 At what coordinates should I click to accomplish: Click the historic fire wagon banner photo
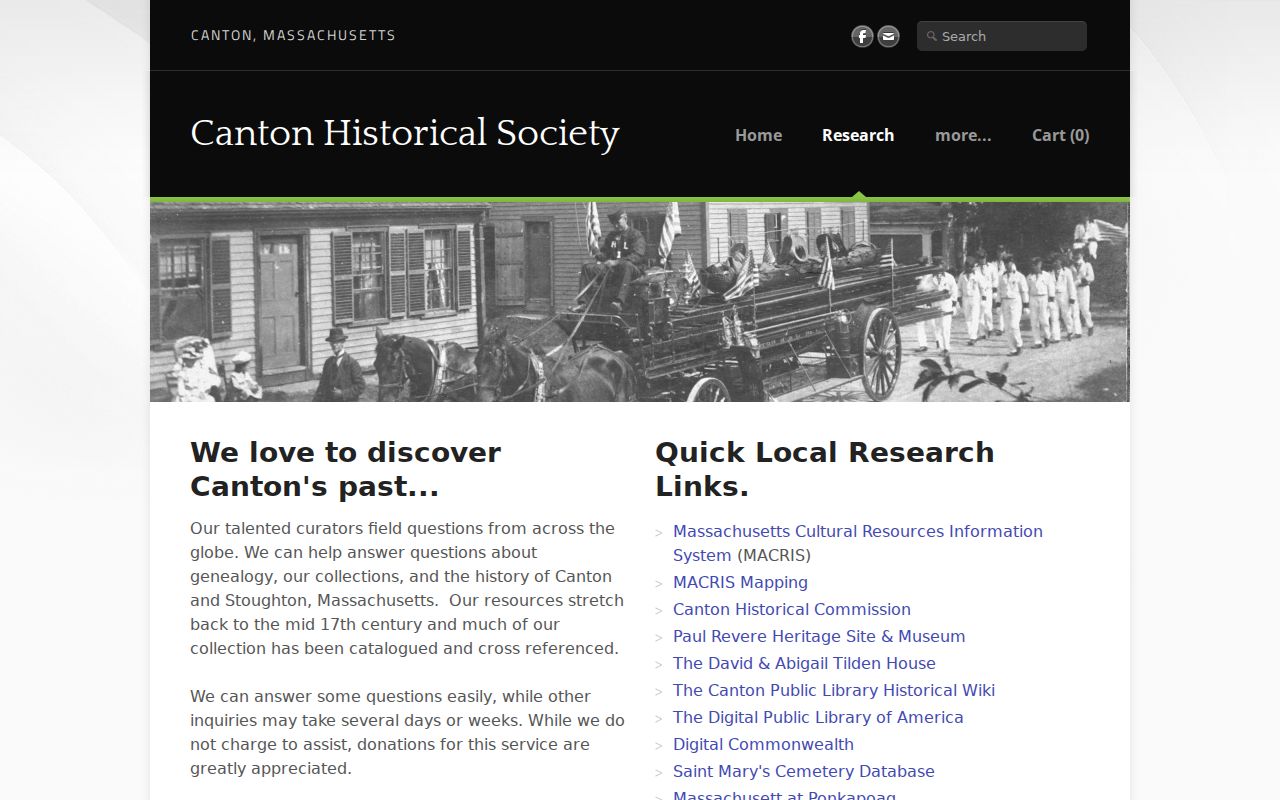coord(640,302)
